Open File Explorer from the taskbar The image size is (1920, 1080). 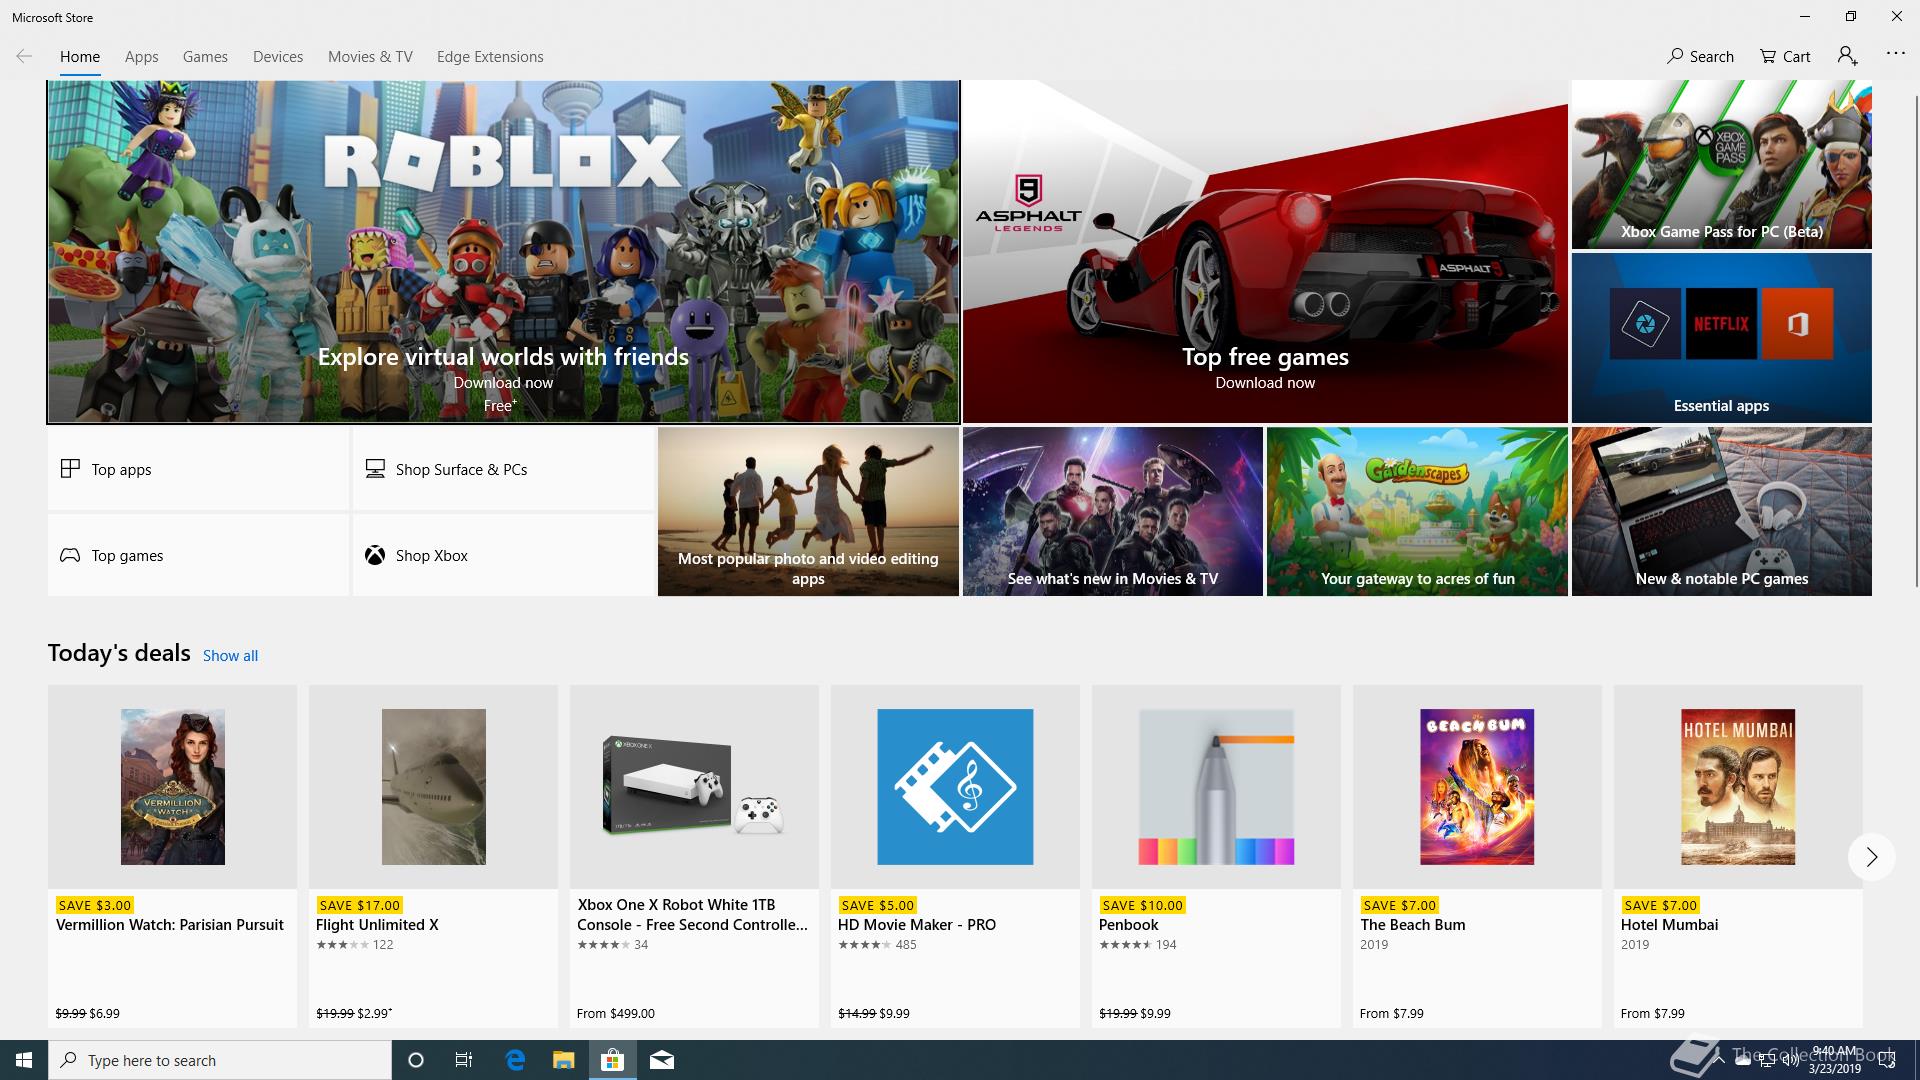[x=564, y=1060]
